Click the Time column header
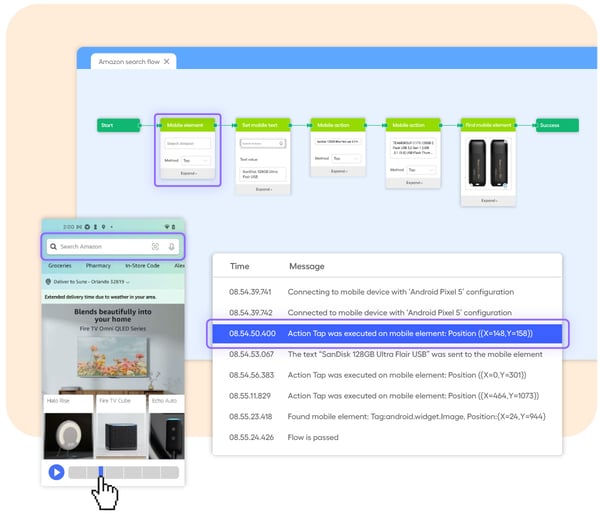The image size is (600, 515). click(x=240, y=266)
